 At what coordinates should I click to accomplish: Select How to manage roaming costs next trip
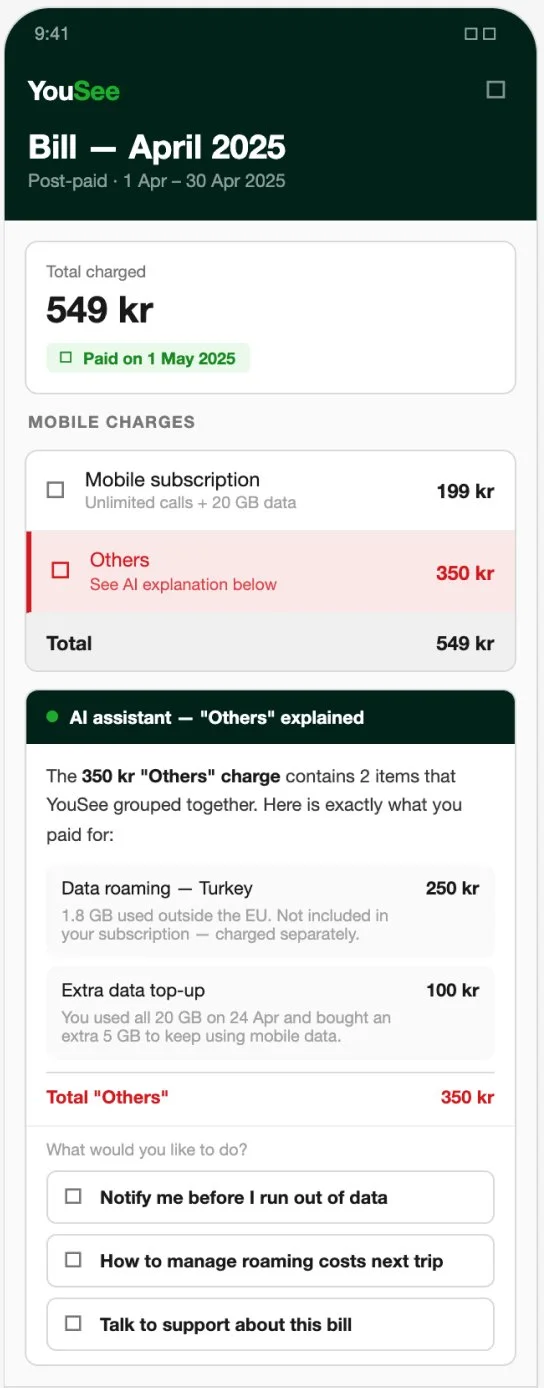pos(270,1260)
